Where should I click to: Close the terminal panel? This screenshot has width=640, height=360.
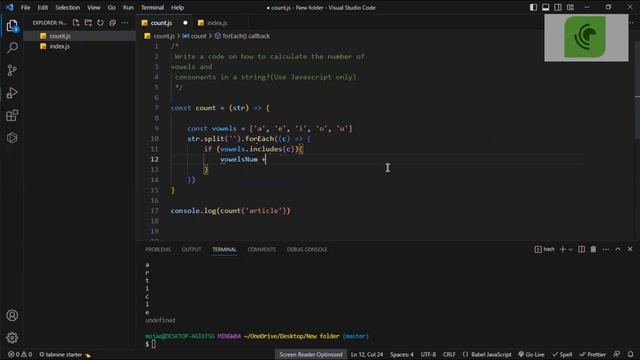(x=630, y=249)
